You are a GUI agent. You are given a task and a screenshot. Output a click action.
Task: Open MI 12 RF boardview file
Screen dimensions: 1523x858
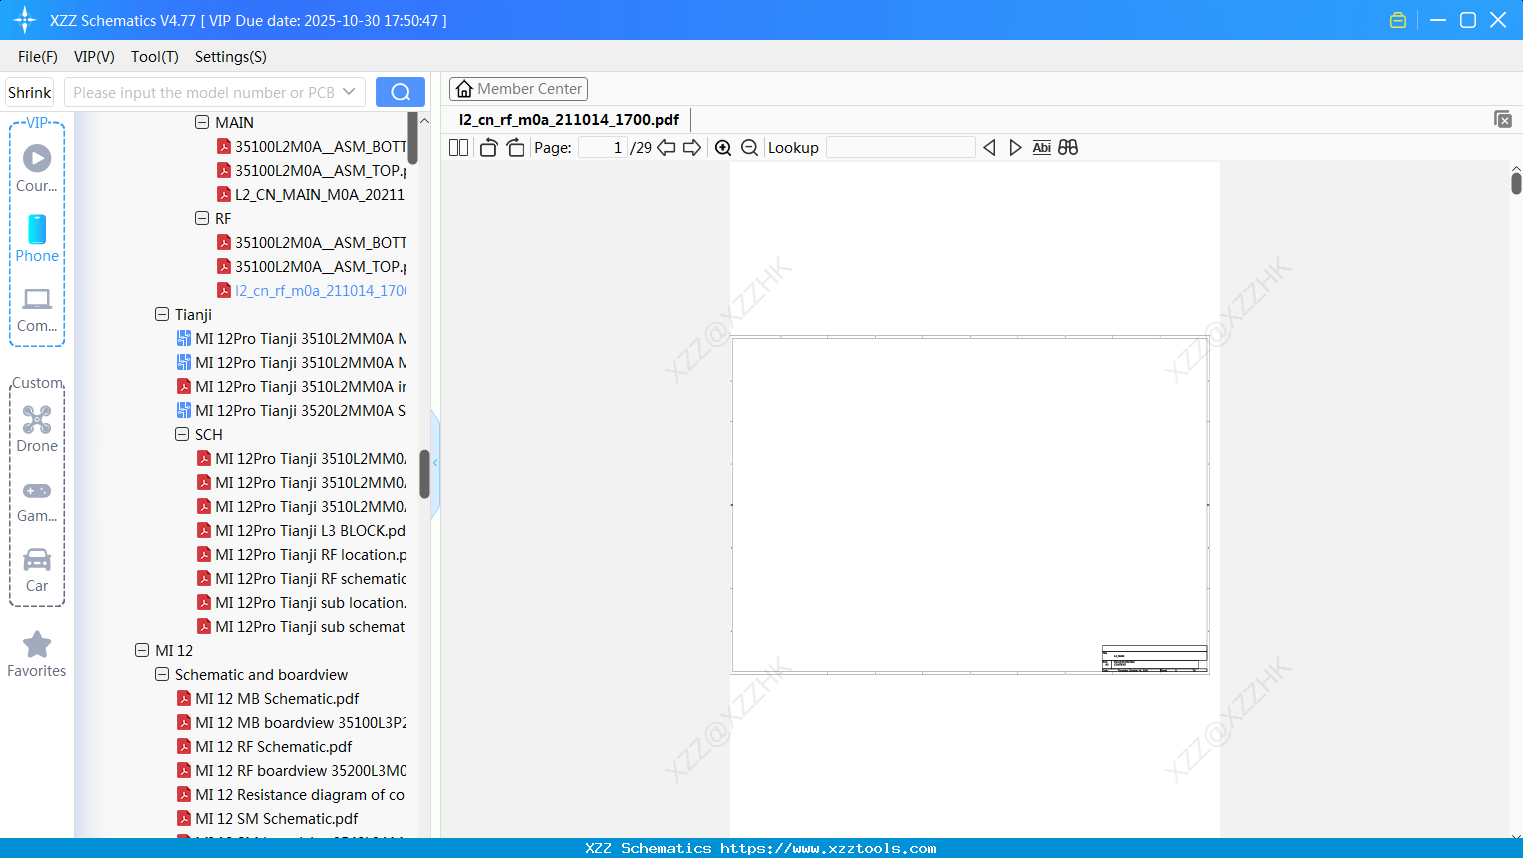click(290, 770)
